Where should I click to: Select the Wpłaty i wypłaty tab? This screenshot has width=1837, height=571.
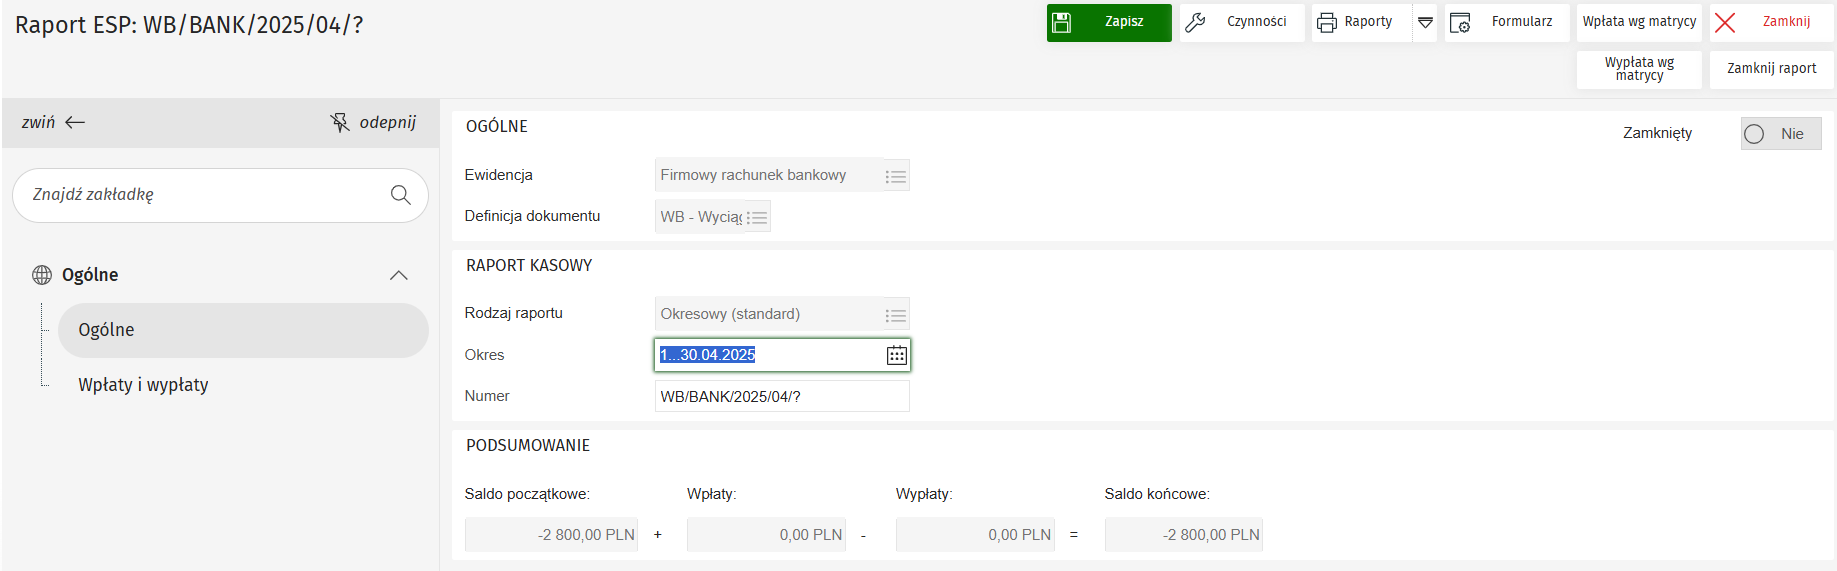pyautogui.click(x=143, y=385)
